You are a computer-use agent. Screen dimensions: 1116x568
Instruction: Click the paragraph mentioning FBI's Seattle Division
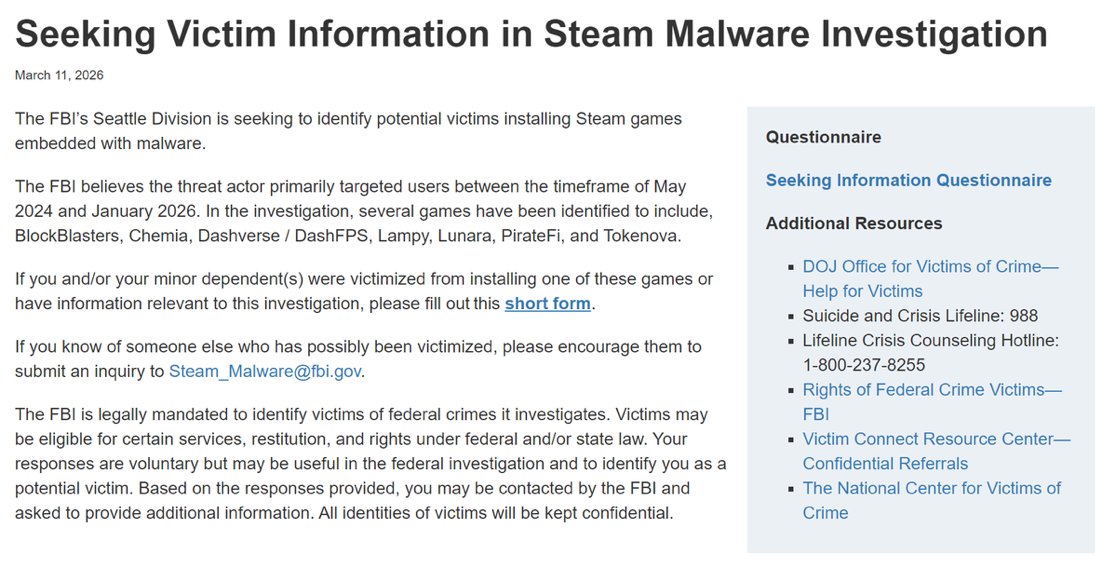[348, 130]
